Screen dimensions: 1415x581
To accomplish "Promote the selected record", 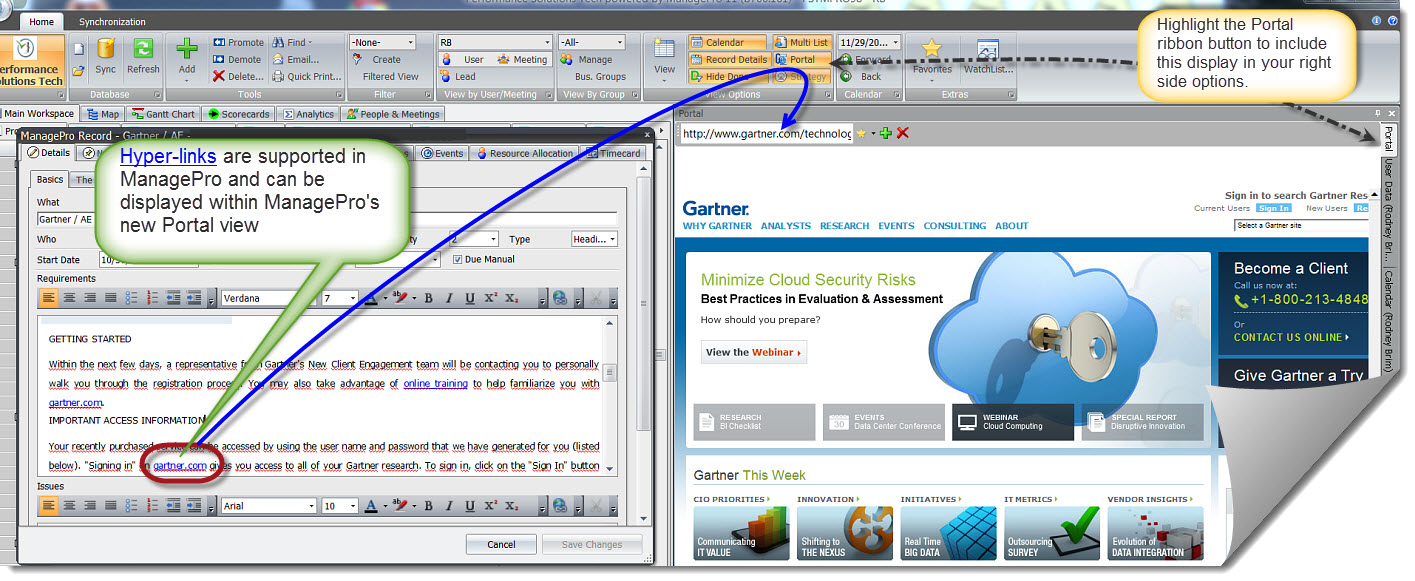I will [x=238, y=43].
